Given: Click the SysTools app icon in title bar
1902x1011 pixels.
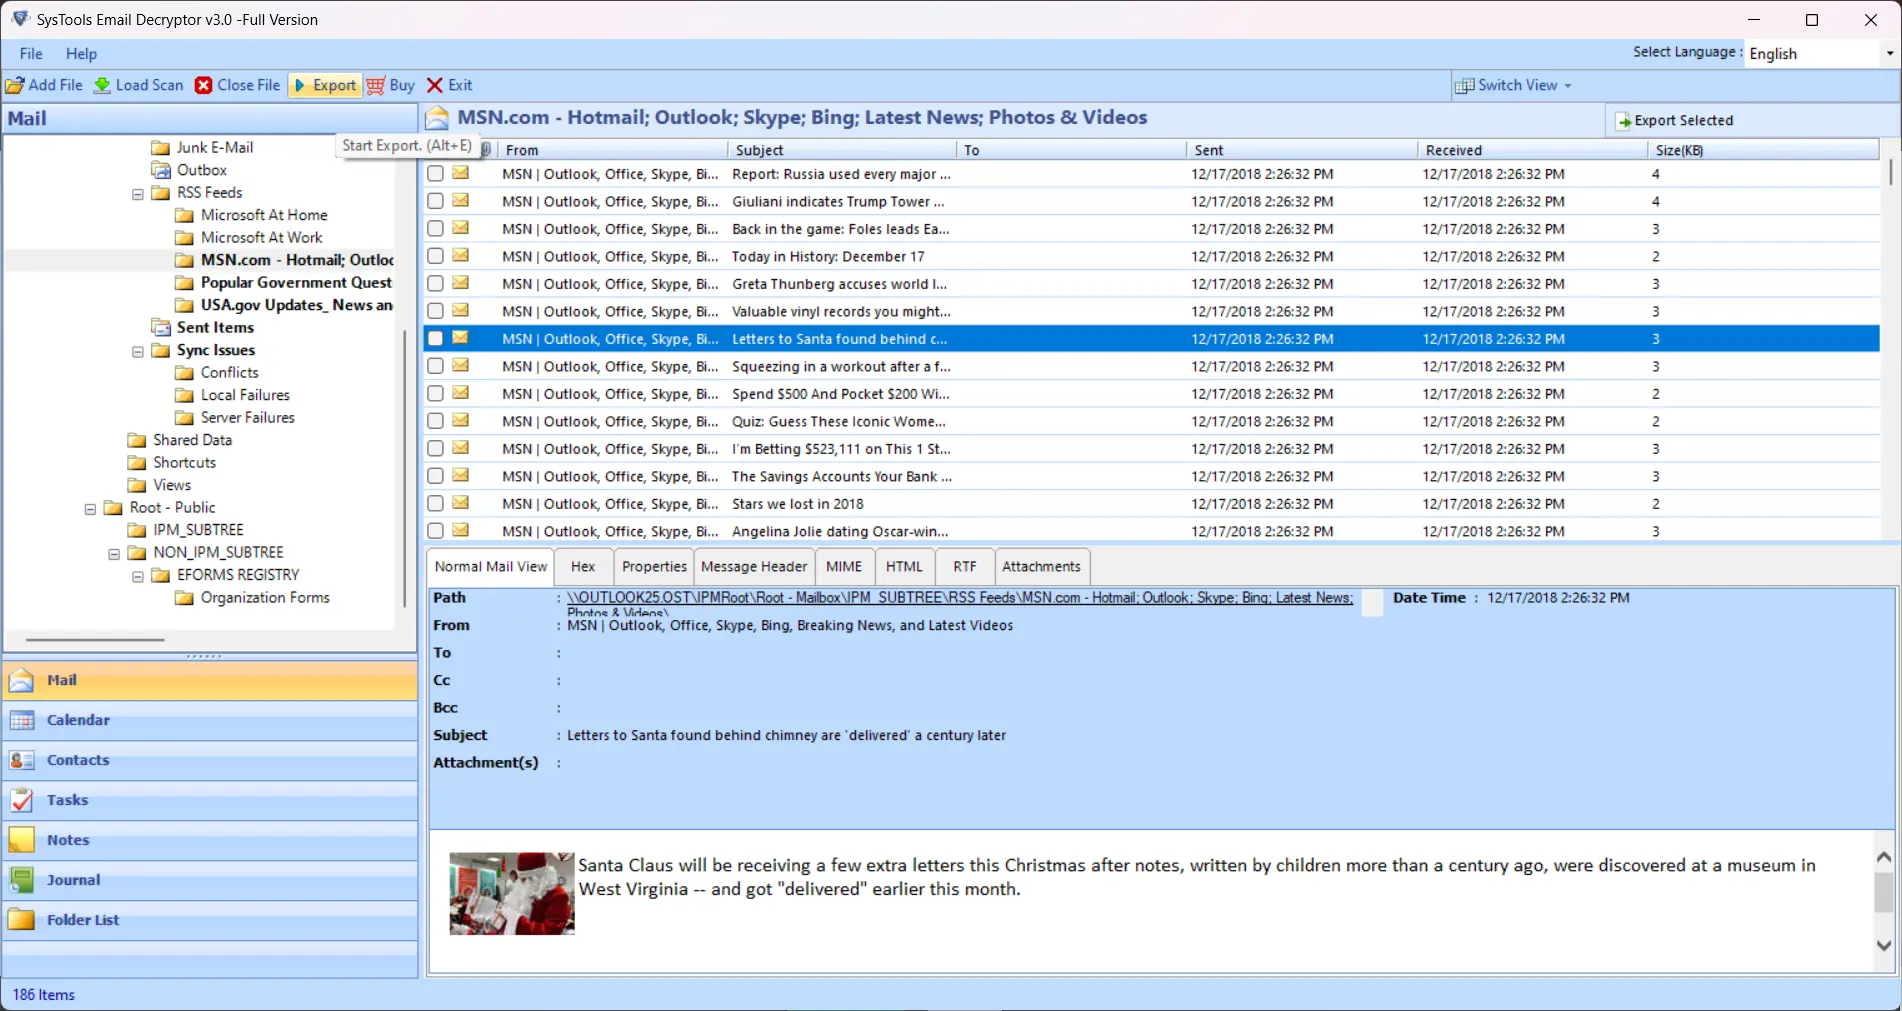Looking at the screenshot, I should [x=19, y=19].
